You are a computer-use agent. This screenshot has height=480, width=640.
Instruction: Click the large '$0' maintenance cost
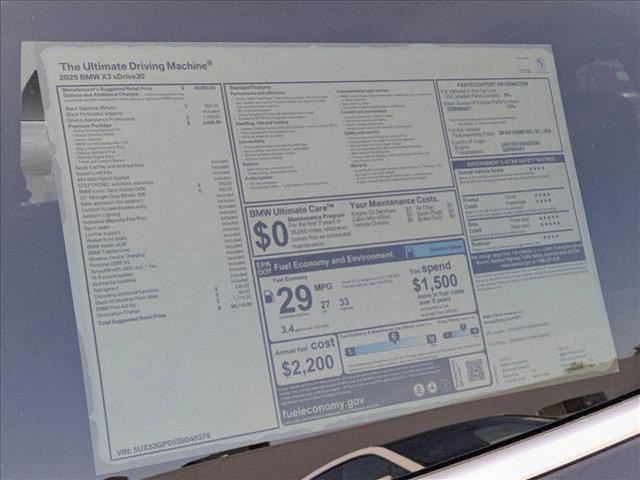tap(270, 236)
